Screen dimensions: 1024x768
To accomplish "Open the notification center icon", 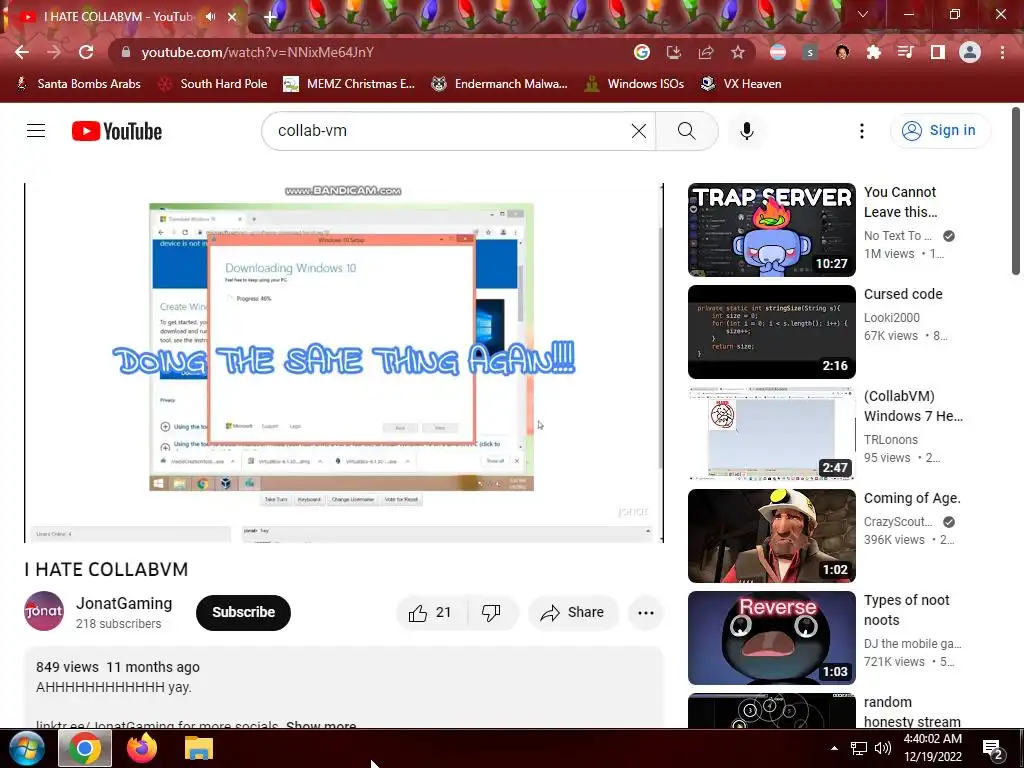I will [993, 750].
